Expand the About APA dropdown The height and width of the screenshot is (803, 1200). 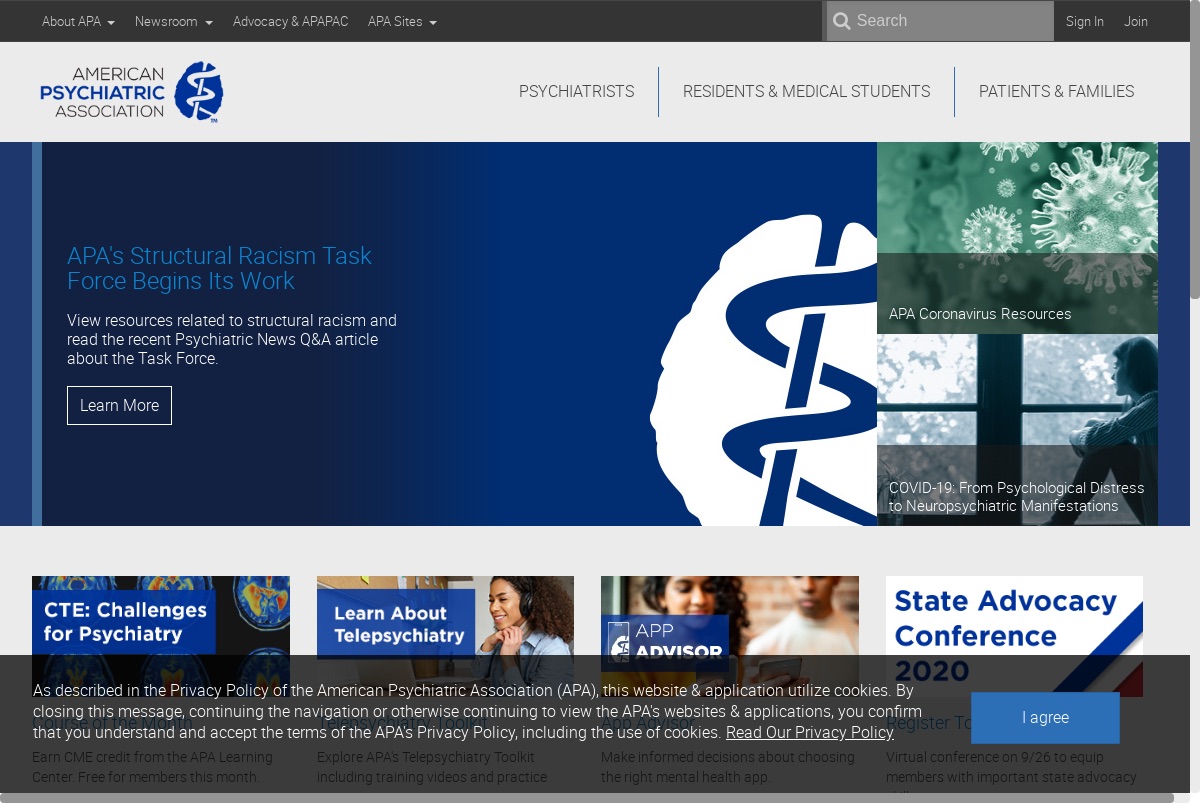(x=78, y=21)
